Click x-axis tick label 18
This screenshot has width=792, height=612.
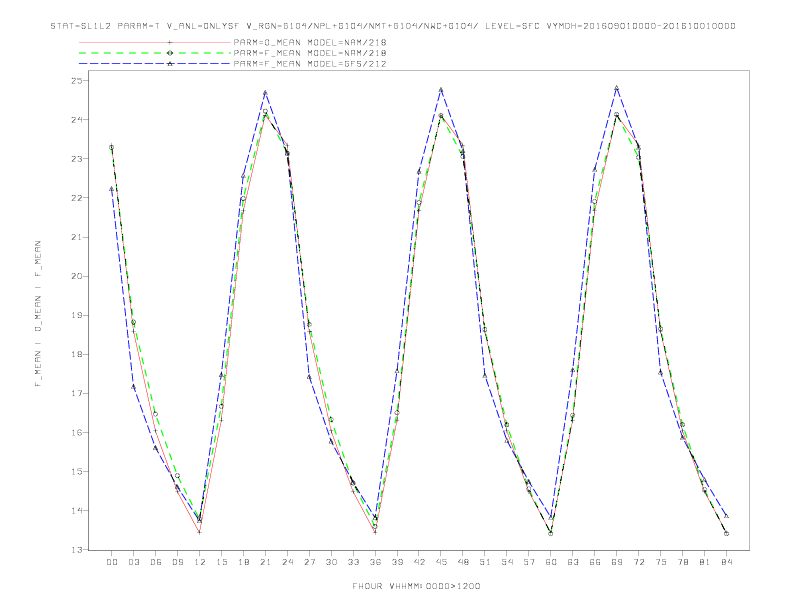[x=243, y=562]
